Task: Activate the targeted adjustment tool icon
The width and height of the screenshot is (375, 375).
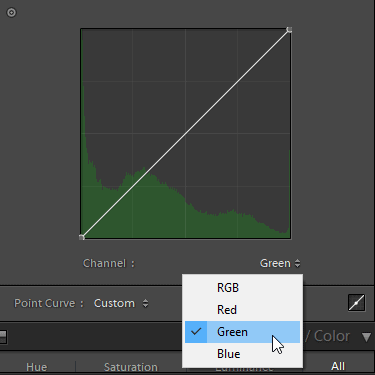Action: 11,13
